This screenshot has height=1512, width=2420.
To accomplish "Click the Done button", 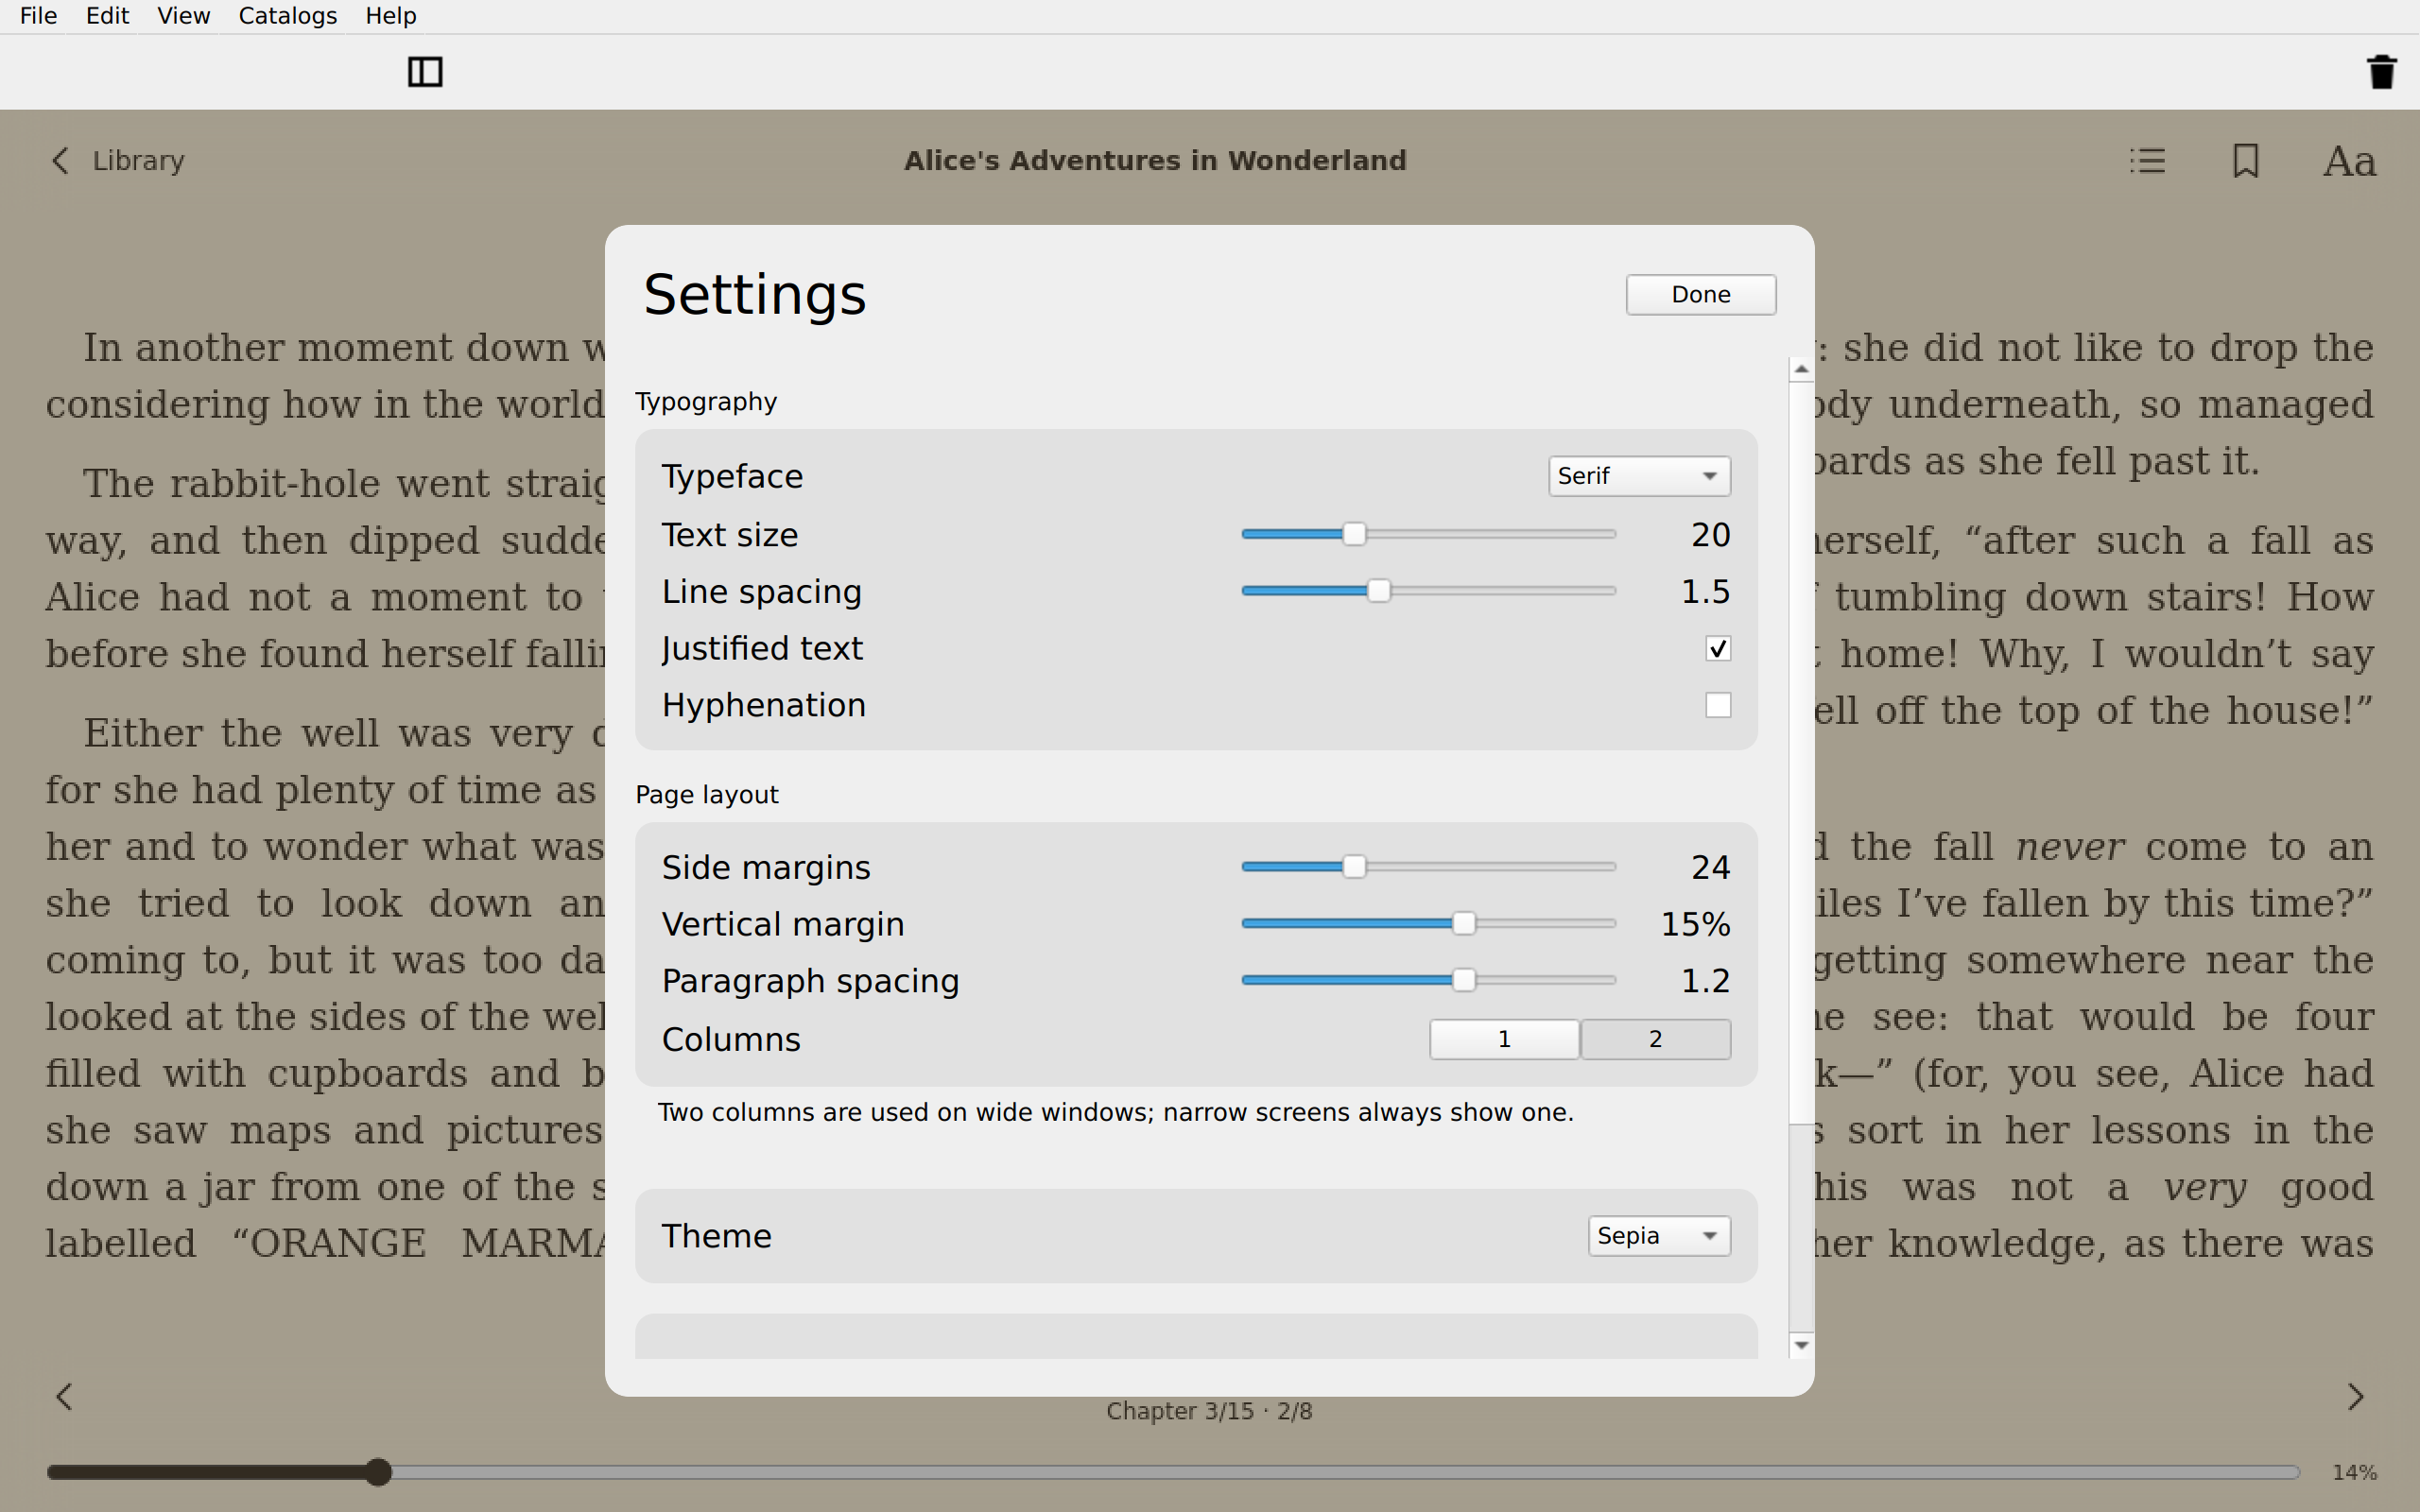I will click(1700, 295).
